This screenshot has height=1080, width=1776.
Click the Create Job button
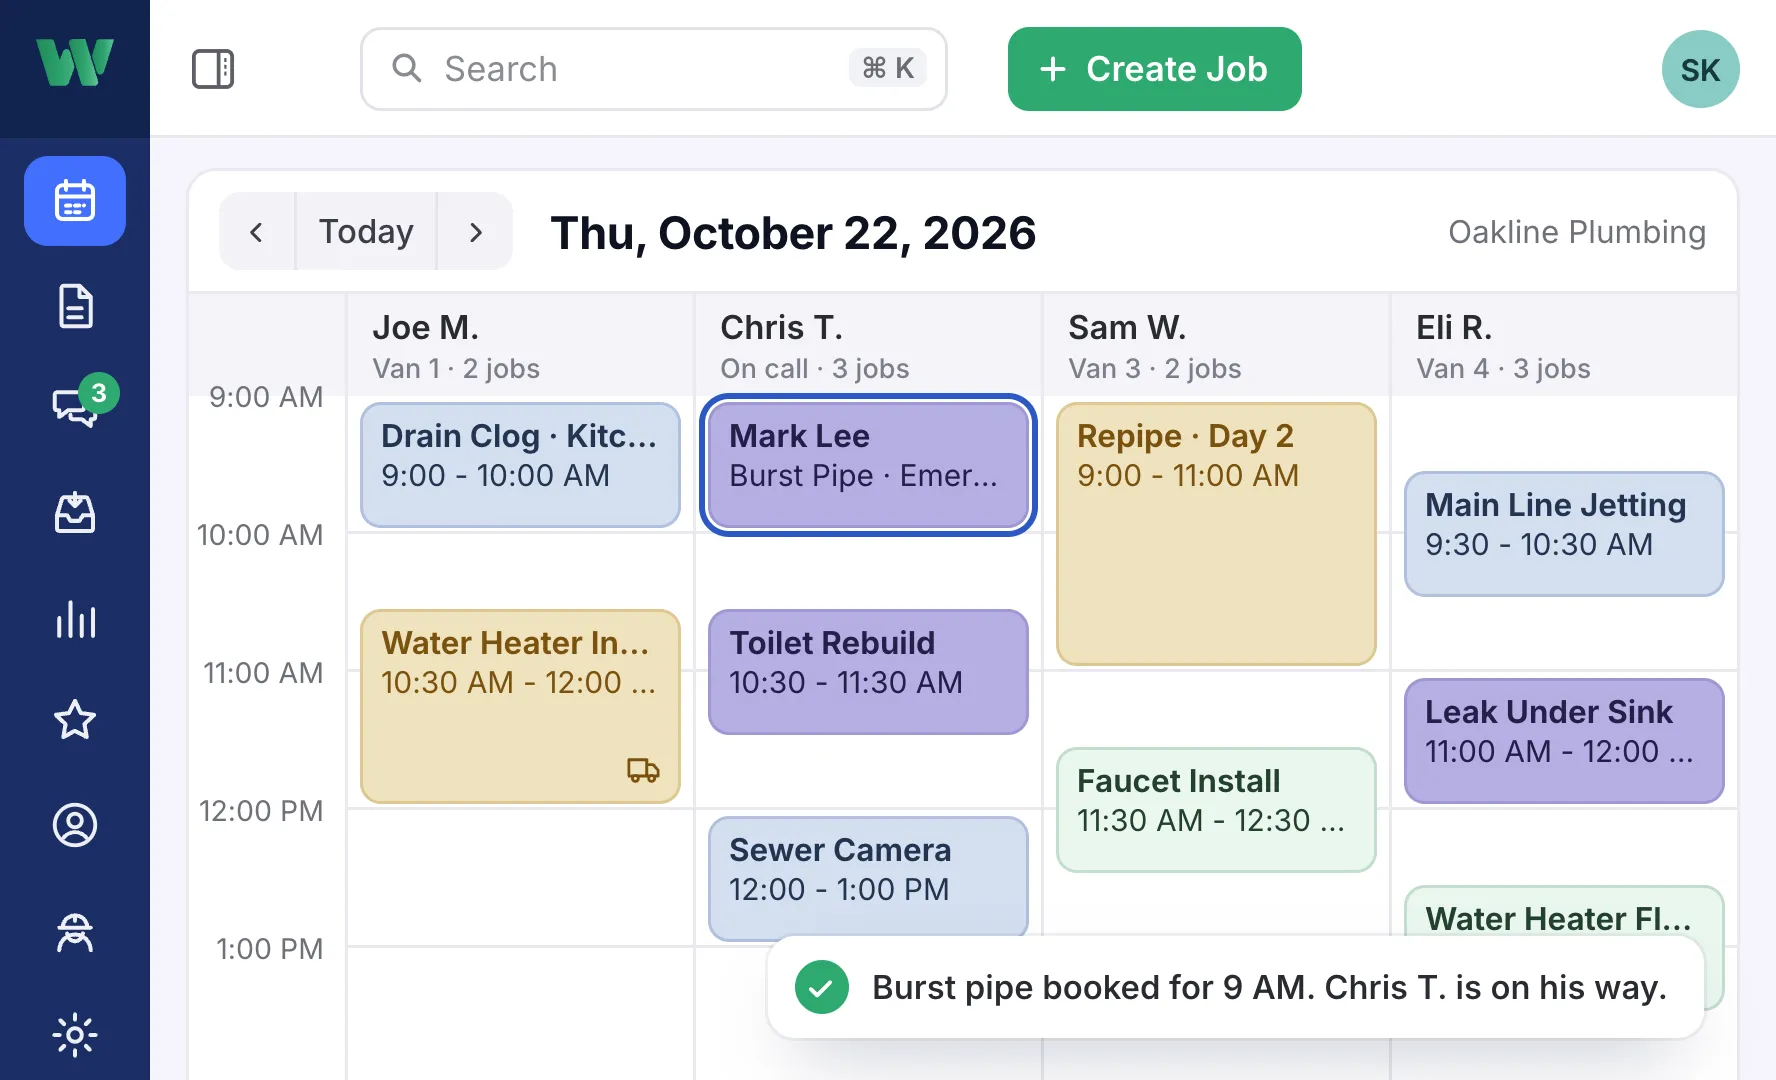click(1154, 69)
